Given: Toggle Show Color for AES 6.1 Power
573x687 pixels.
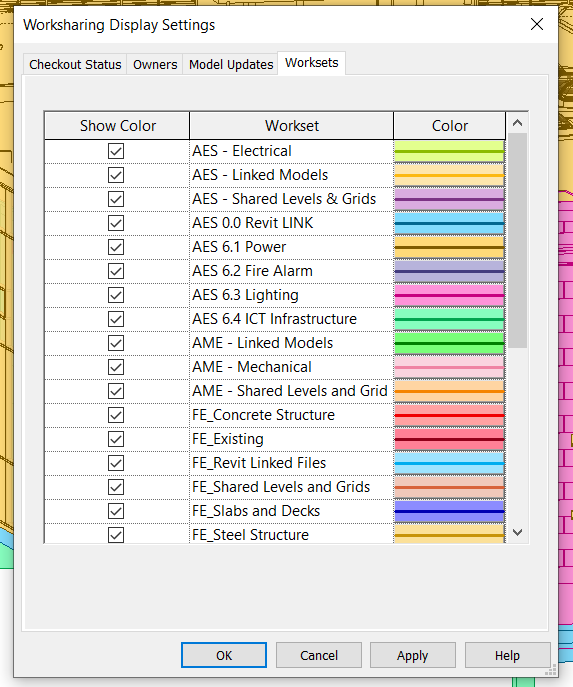Looking at the screenshot, I should click(116, 247).
